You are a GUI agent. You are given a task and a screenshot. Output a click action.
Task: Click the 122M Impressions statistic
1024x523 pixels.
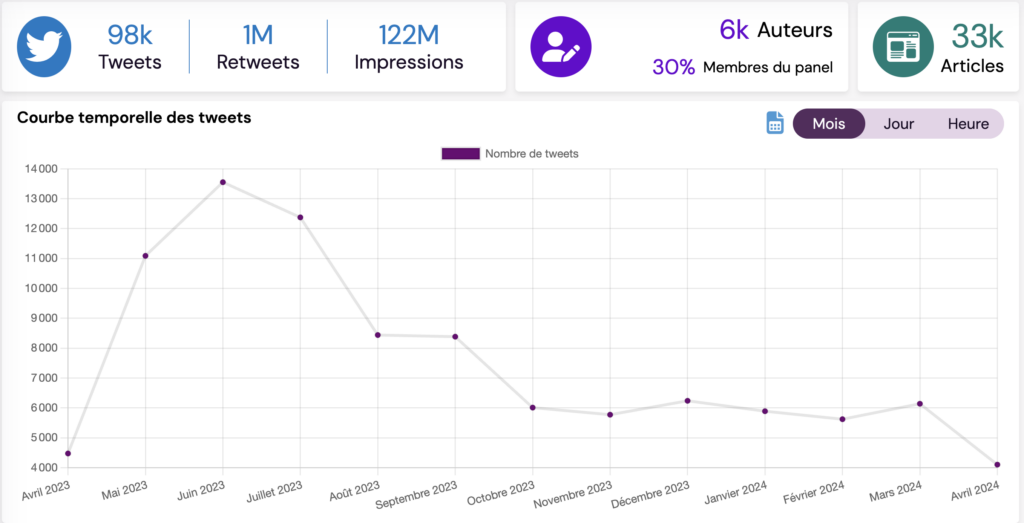[x=409, y=48]
